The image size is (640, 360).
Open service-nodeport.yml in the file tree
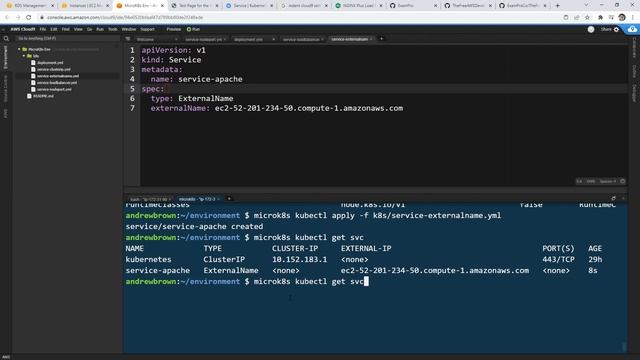click(x=54, y=89)
